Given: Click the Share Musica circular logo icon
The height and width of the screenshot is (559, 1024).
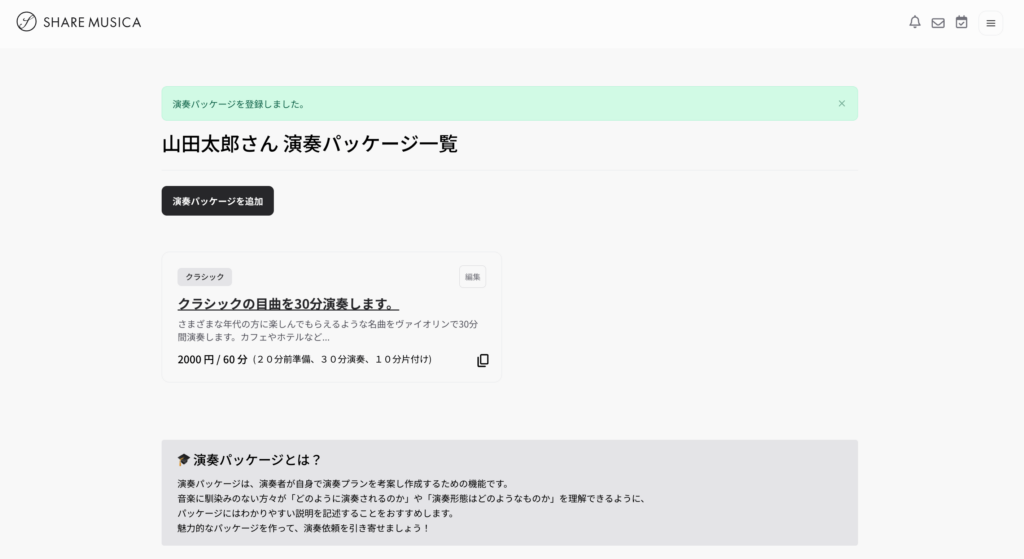Looking at the screenshot, I should point(27,22).
